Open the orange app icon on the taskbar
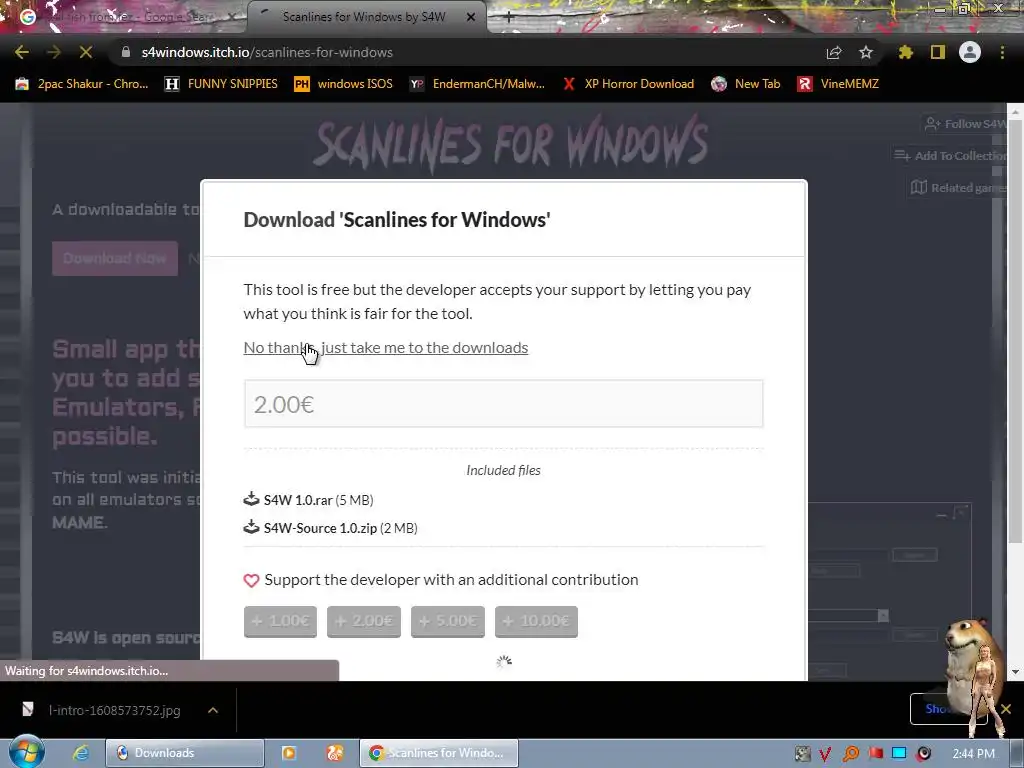The height and width of the screenshot is (768, 1024). [334, 753]
